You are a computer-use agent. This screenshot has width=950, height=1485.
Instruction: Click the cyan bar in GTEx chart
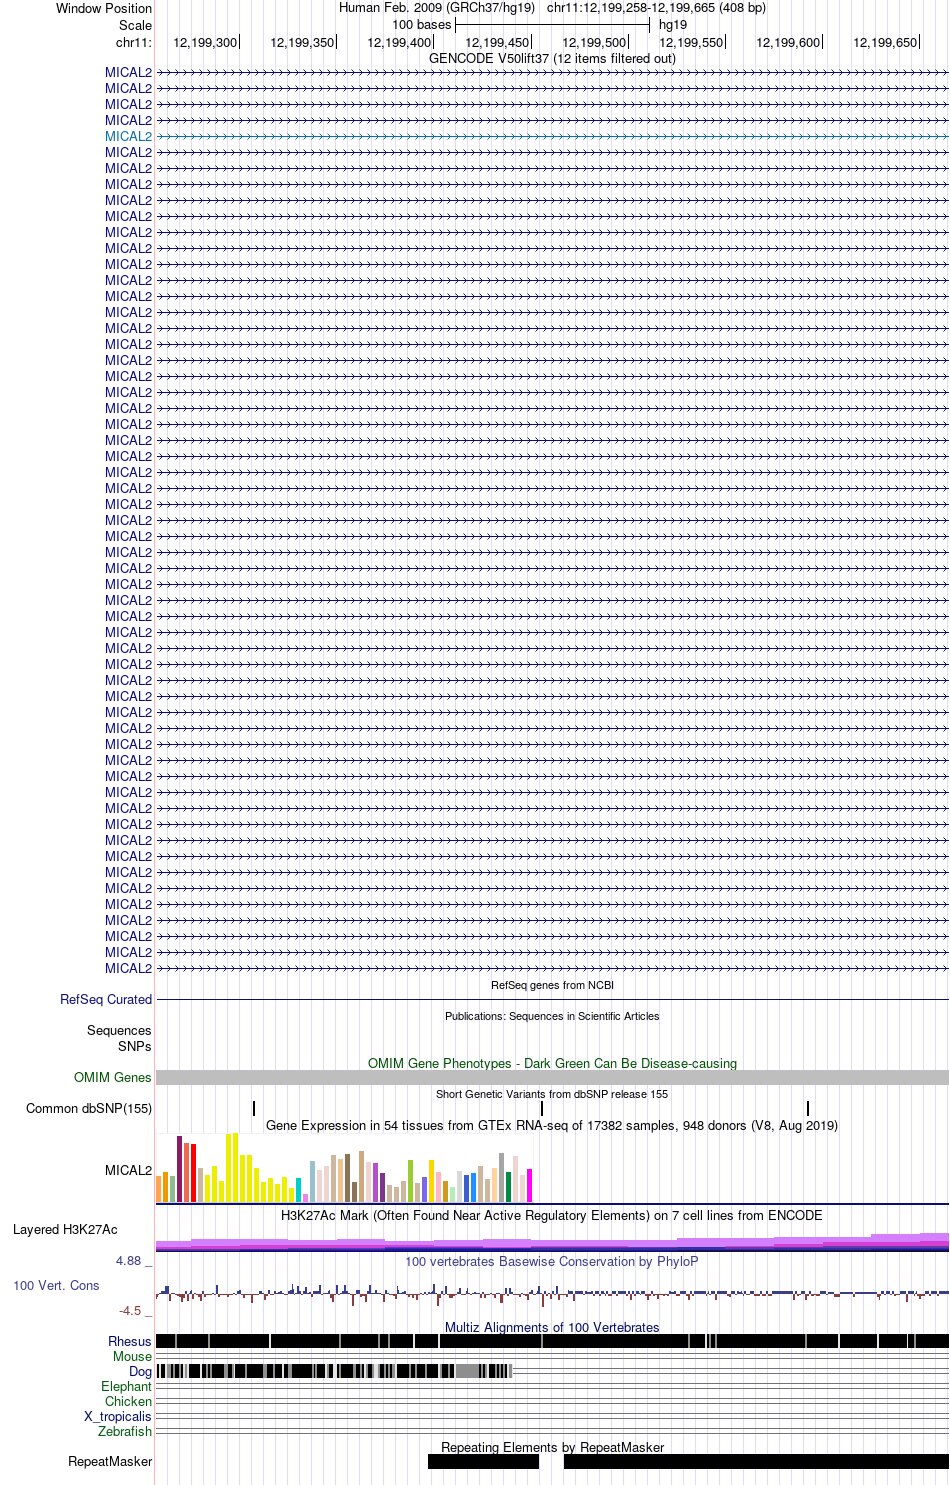(298, 1190)
